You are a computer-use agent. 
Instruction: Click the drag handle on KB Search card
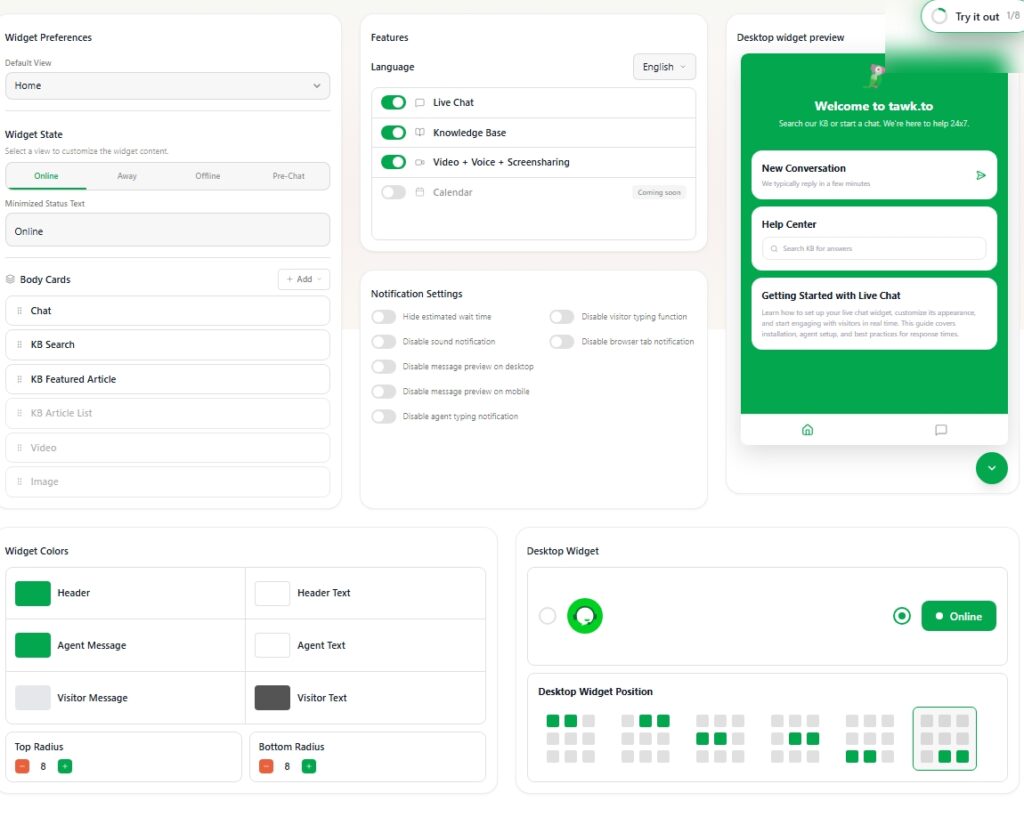point(20,345)
